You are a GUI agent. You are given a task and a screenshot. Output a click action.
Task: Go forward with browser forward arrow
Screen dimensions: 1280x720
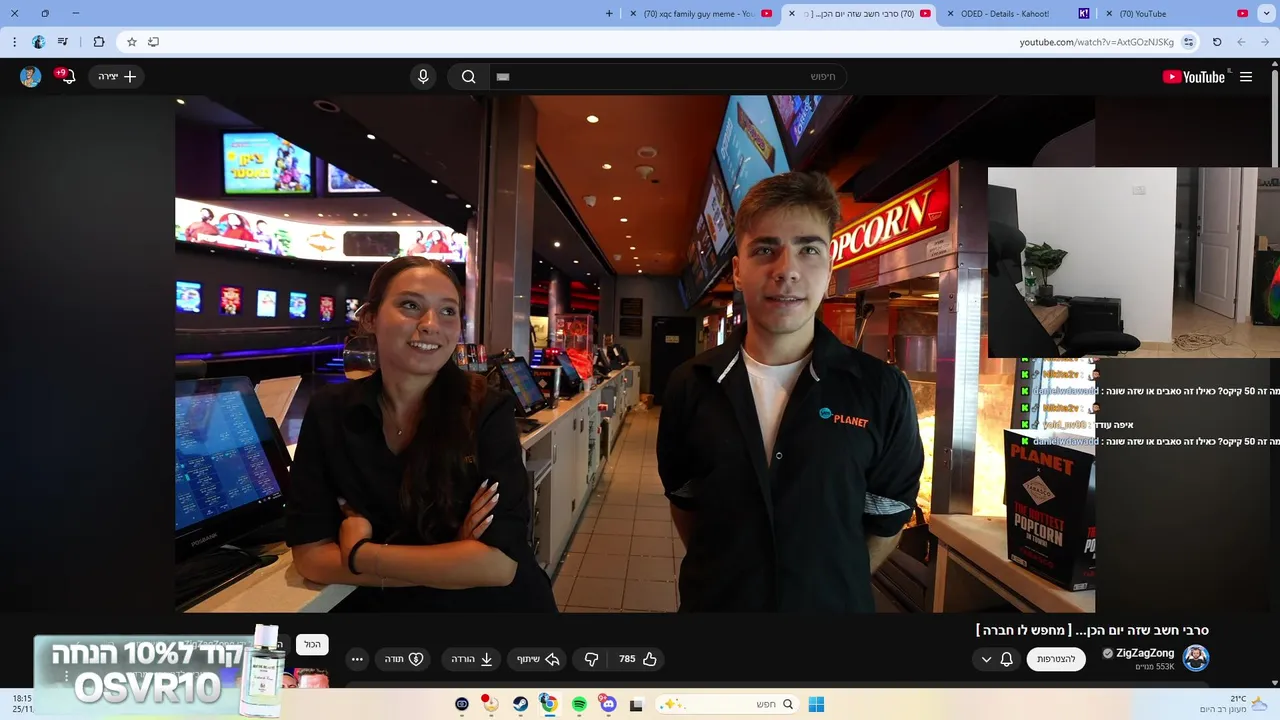pos(1241,42)
